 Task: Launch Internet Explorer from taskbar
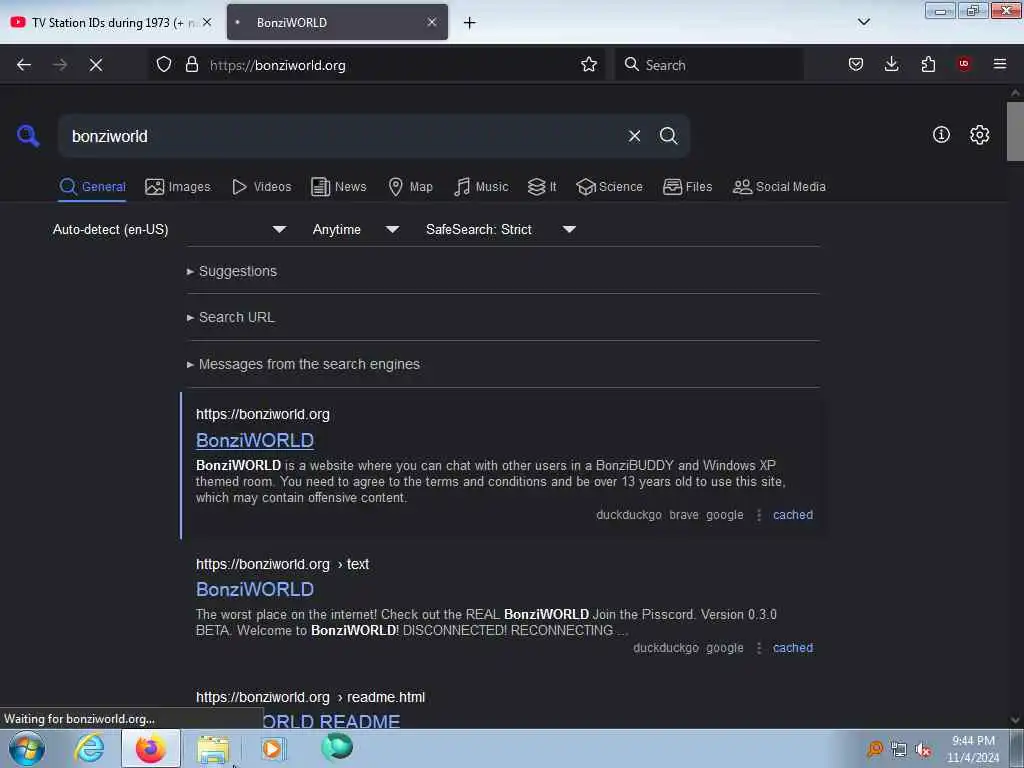coord(89,748)
